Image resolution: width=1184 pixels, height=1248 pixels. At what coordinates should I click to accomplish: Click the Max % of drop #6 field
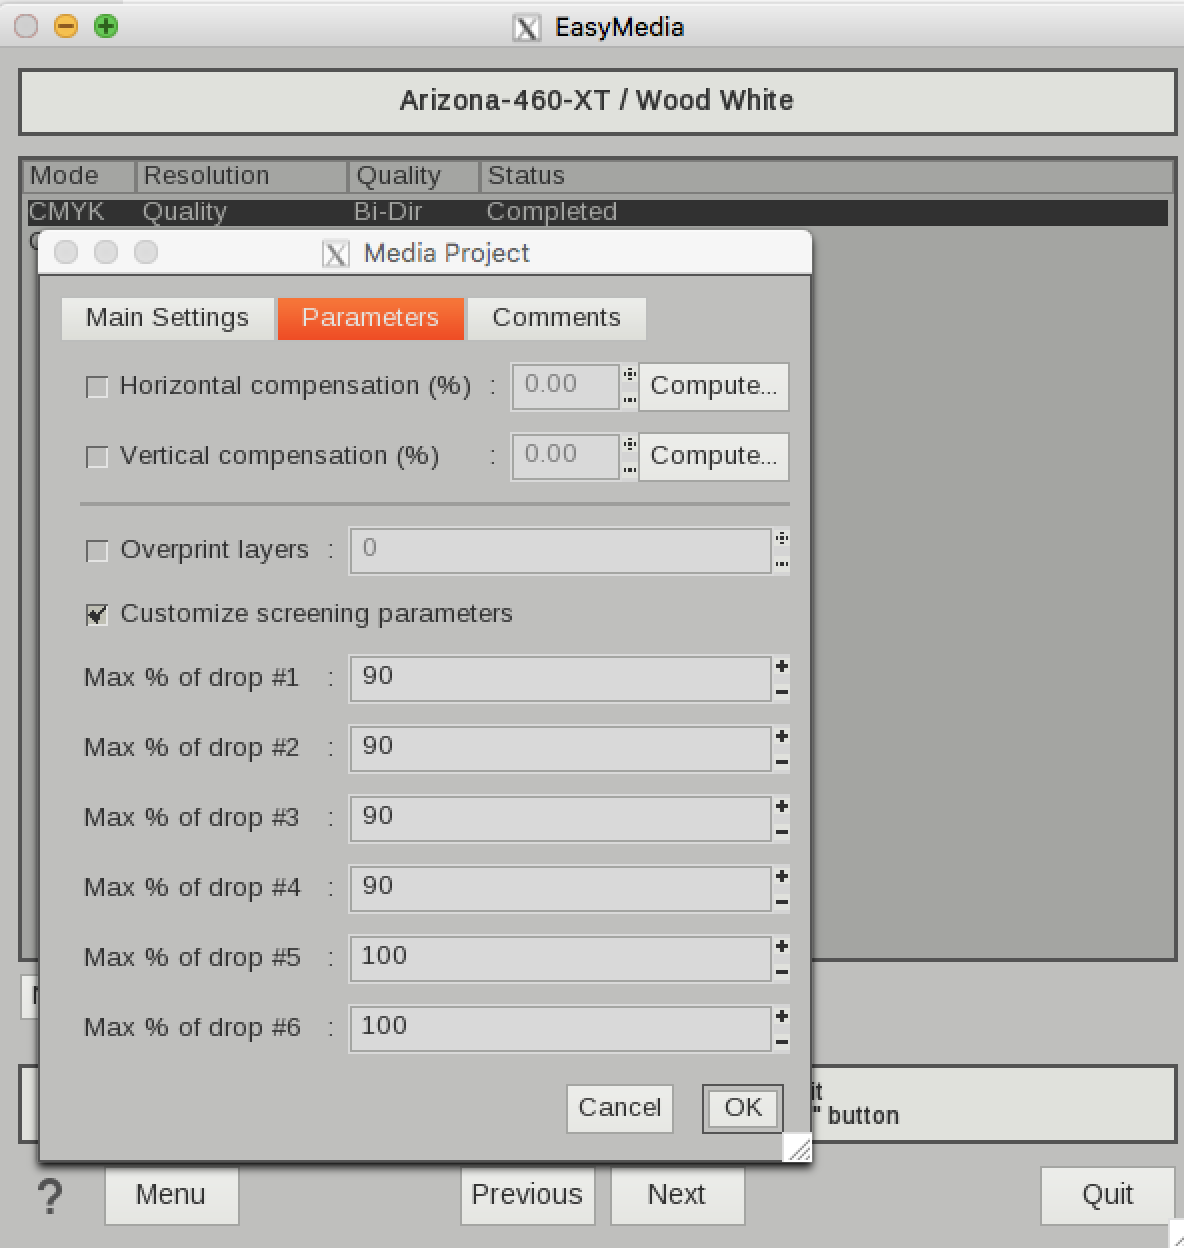coord(560,1028)
